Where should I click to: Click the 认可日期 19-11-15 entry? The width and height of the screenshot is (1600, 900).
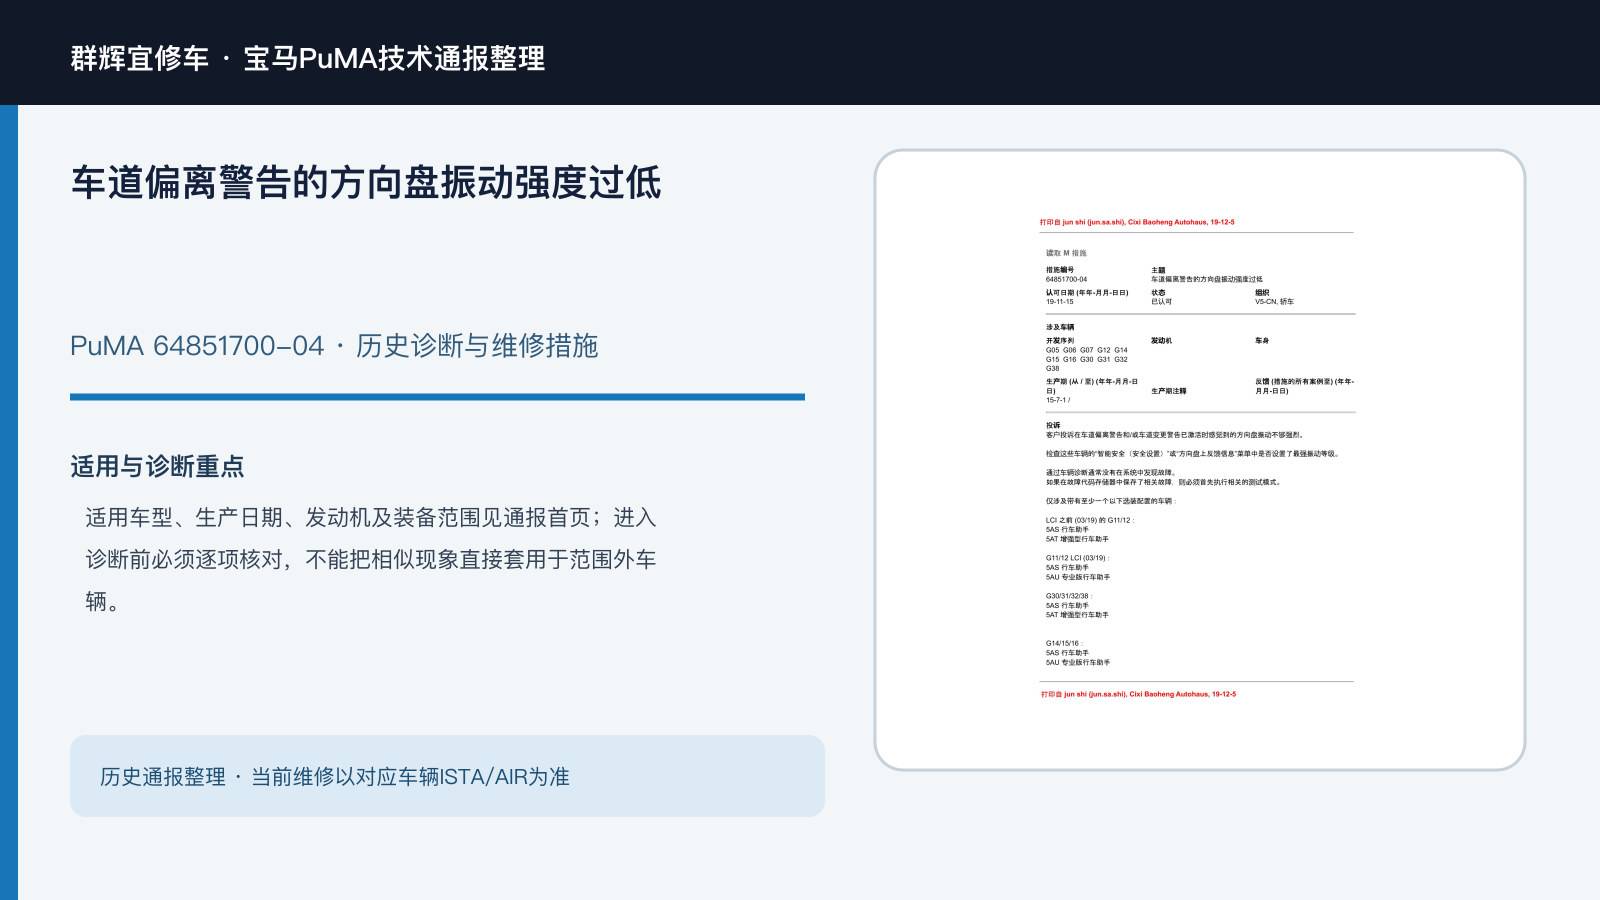[x=1087, y=297]
